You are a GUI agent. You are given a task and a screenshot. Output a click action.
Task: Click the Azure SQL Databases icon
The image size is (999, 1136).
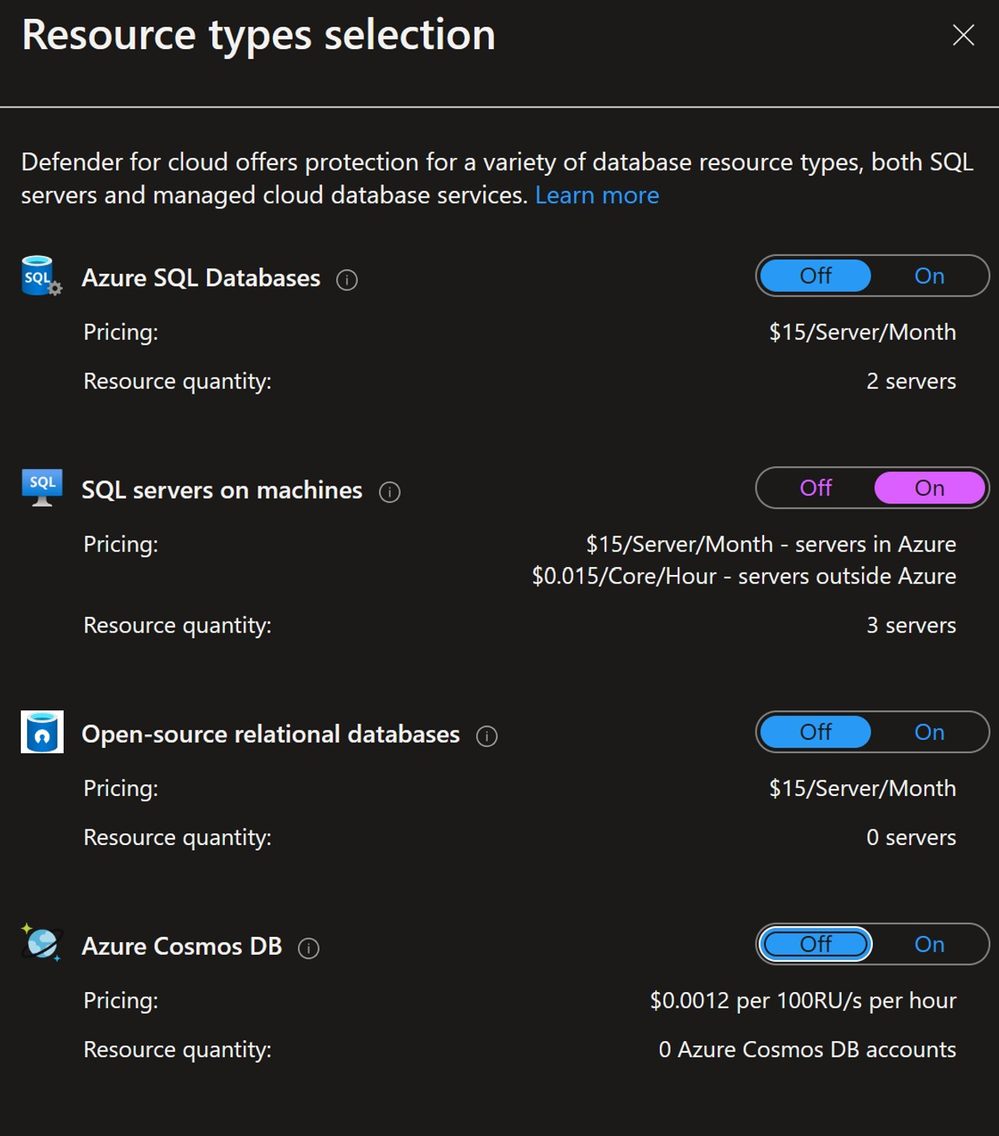click(x=42, y=275)
